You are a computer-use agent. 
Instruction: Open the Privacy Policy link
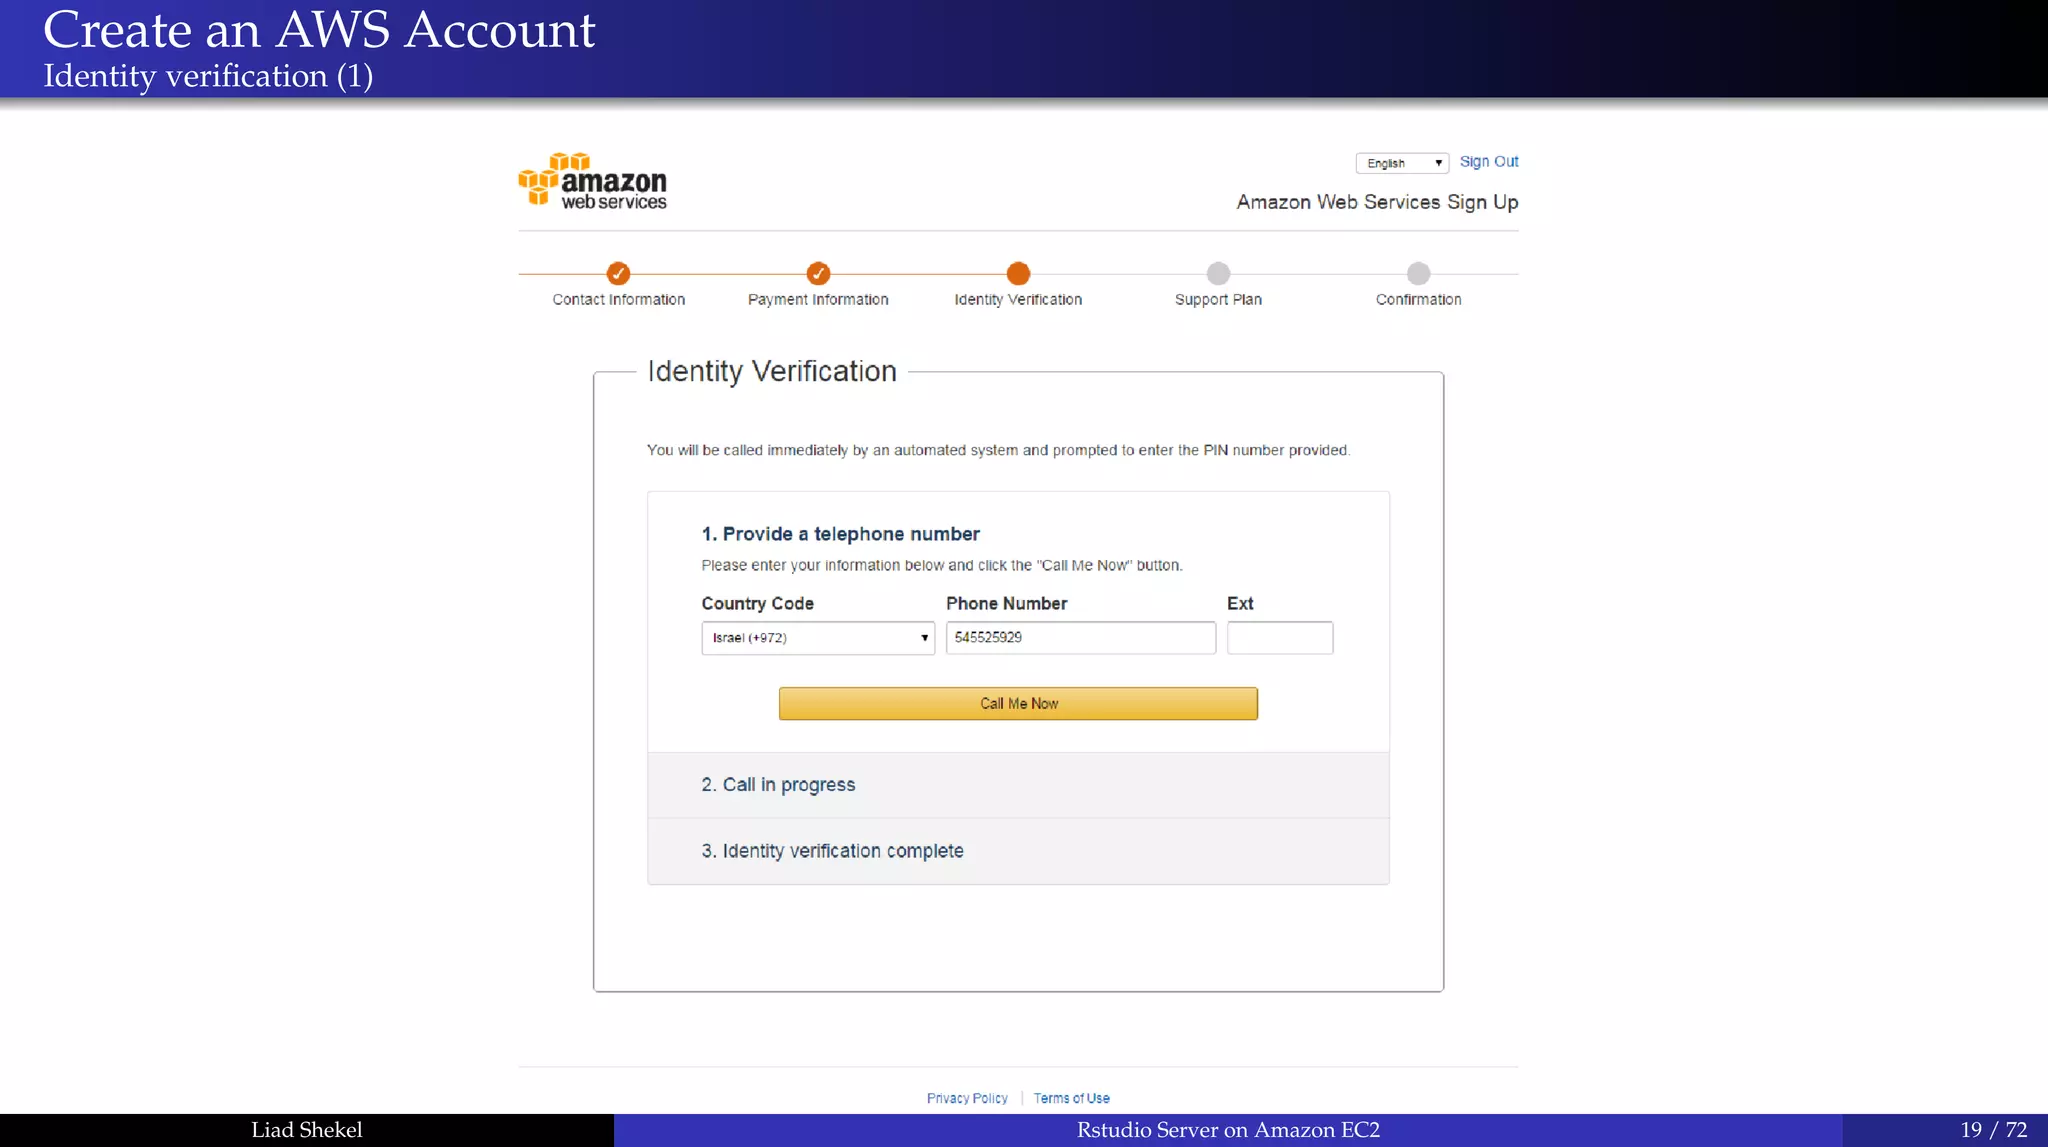[x=967, y=1098]
